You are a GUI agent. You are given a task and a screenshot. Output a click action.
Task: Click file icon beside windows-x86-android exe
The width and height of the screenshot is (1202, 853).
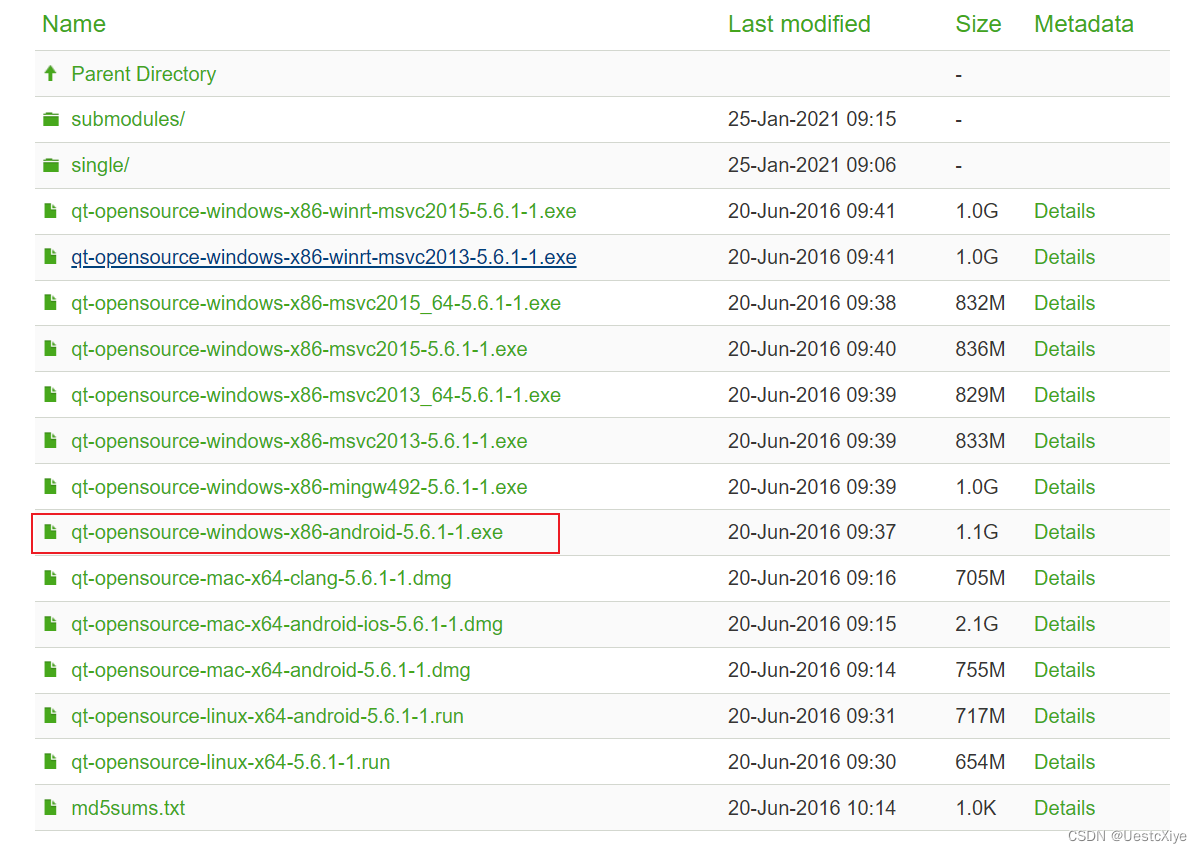click(x=50, y=532)
